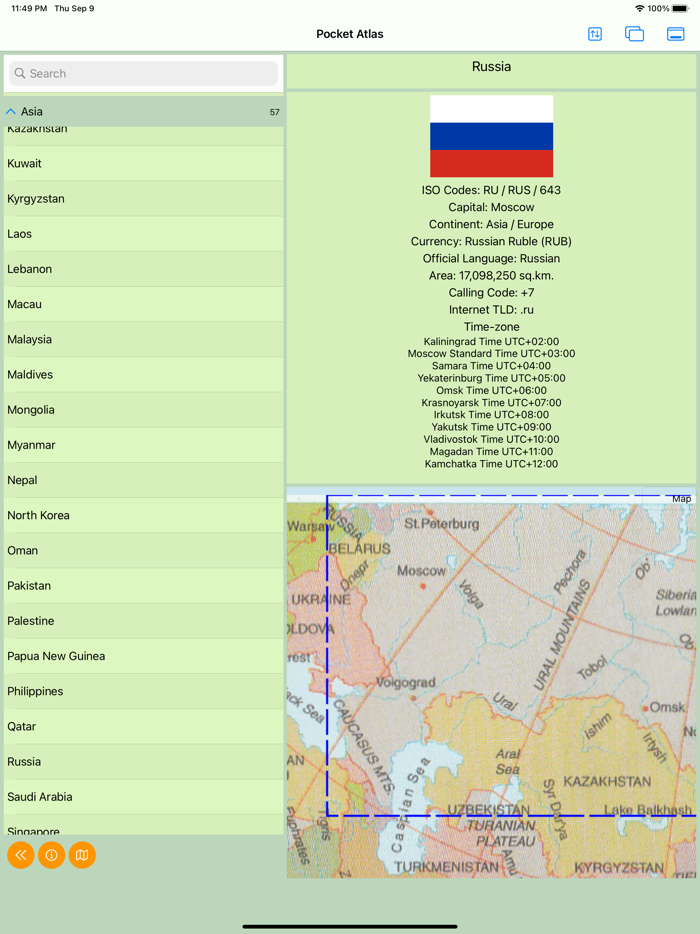
Task: Tap Moscow on the map
Action: pos(421,571)
